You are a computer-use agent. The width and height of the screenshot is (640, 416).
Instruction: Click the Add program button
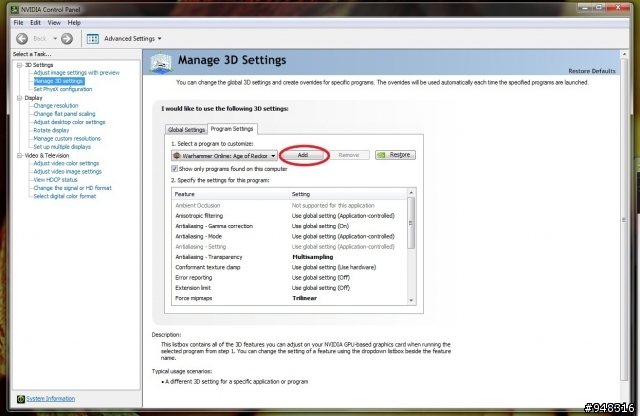point(302,155)
